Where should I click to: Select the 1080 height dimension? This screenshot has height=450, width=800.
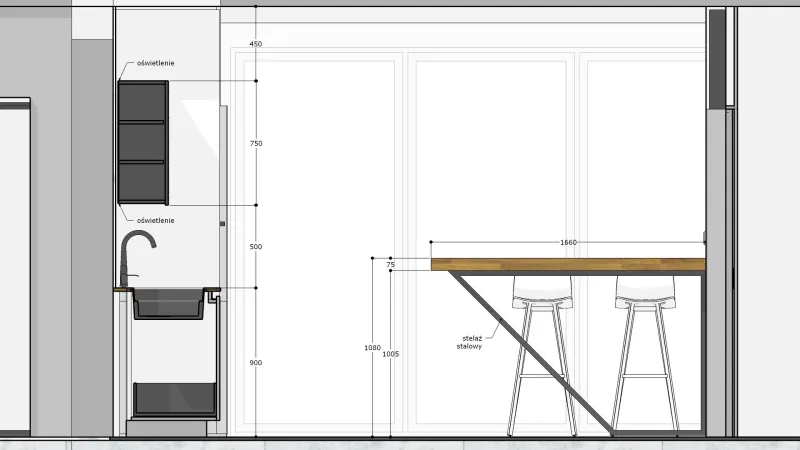point(372,347)
